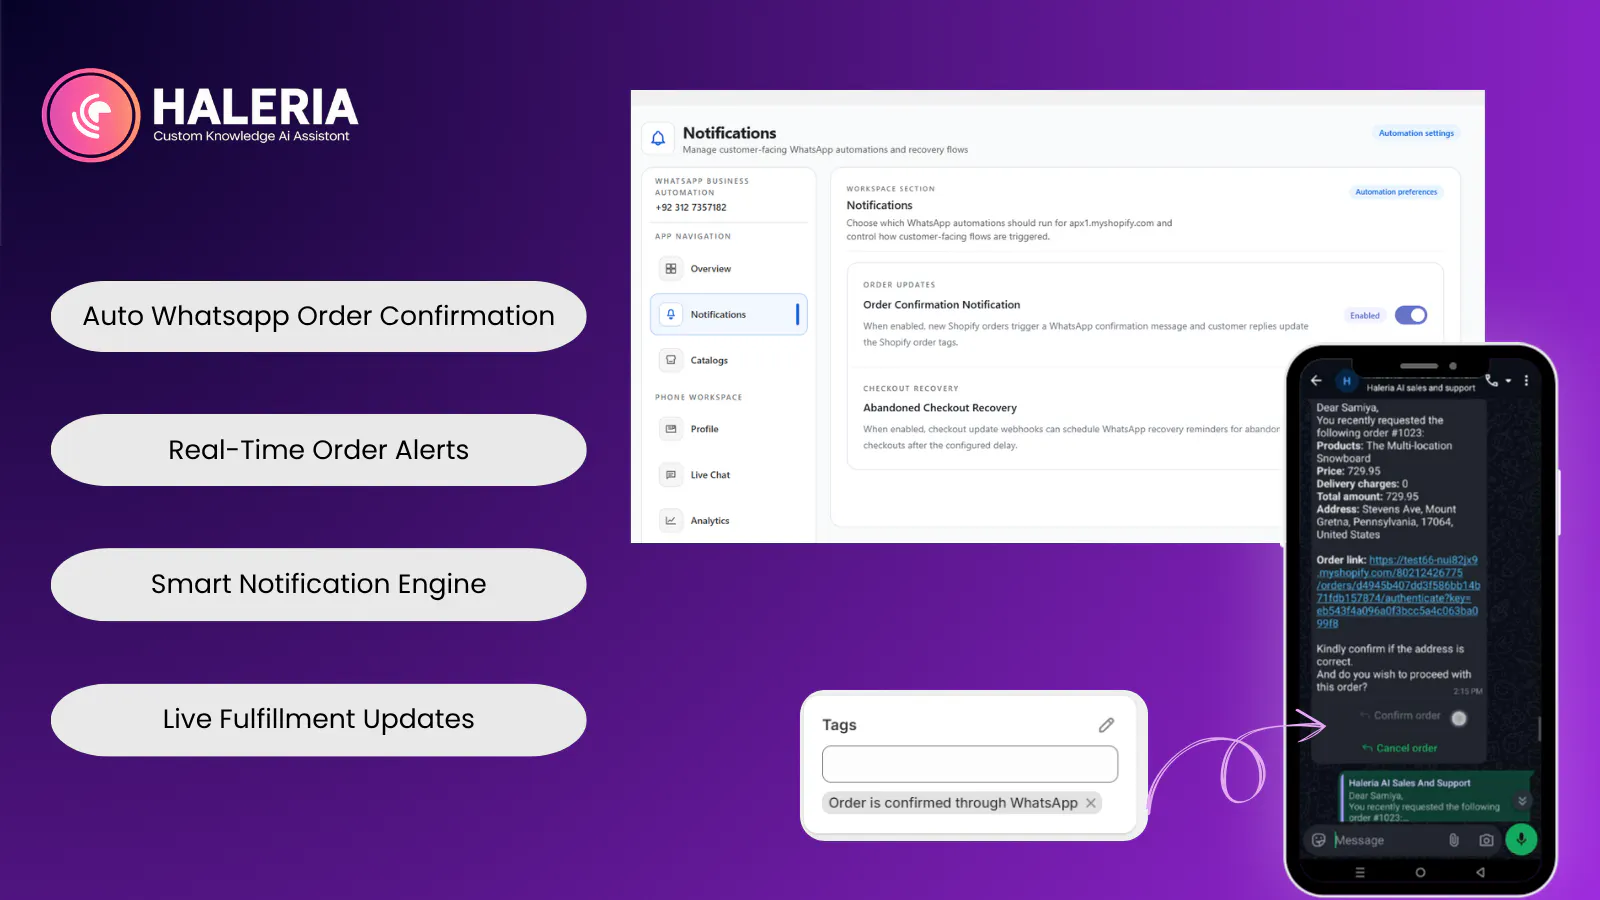Click the Tags edit pencil icon
Screen dimensions: 1600x900
click(1106, 725)
